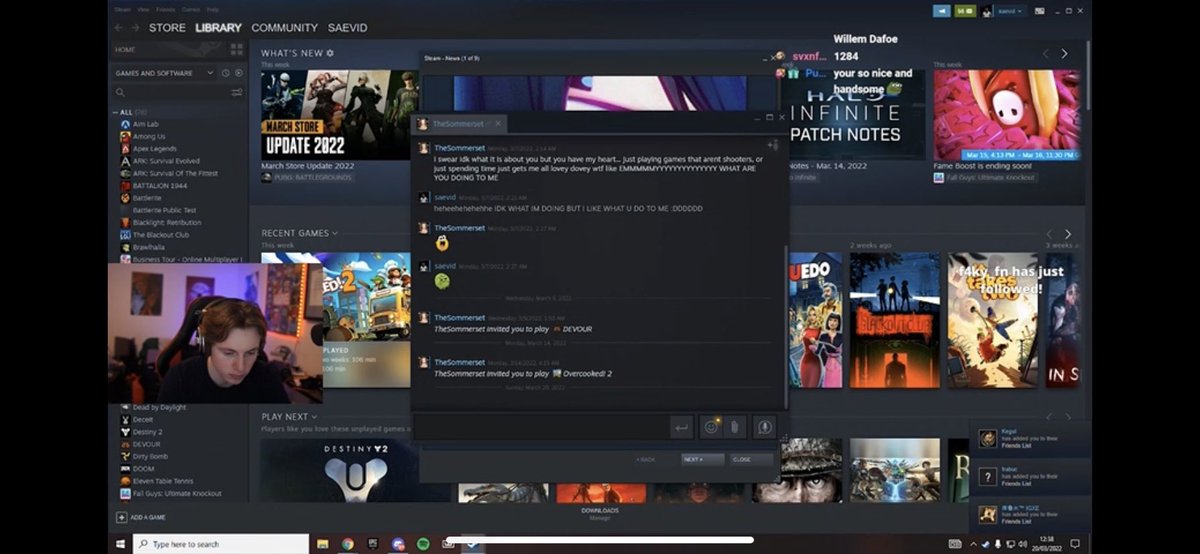1200x554 pixels.
Task: Open the Help menu
Action: [212, 9]
